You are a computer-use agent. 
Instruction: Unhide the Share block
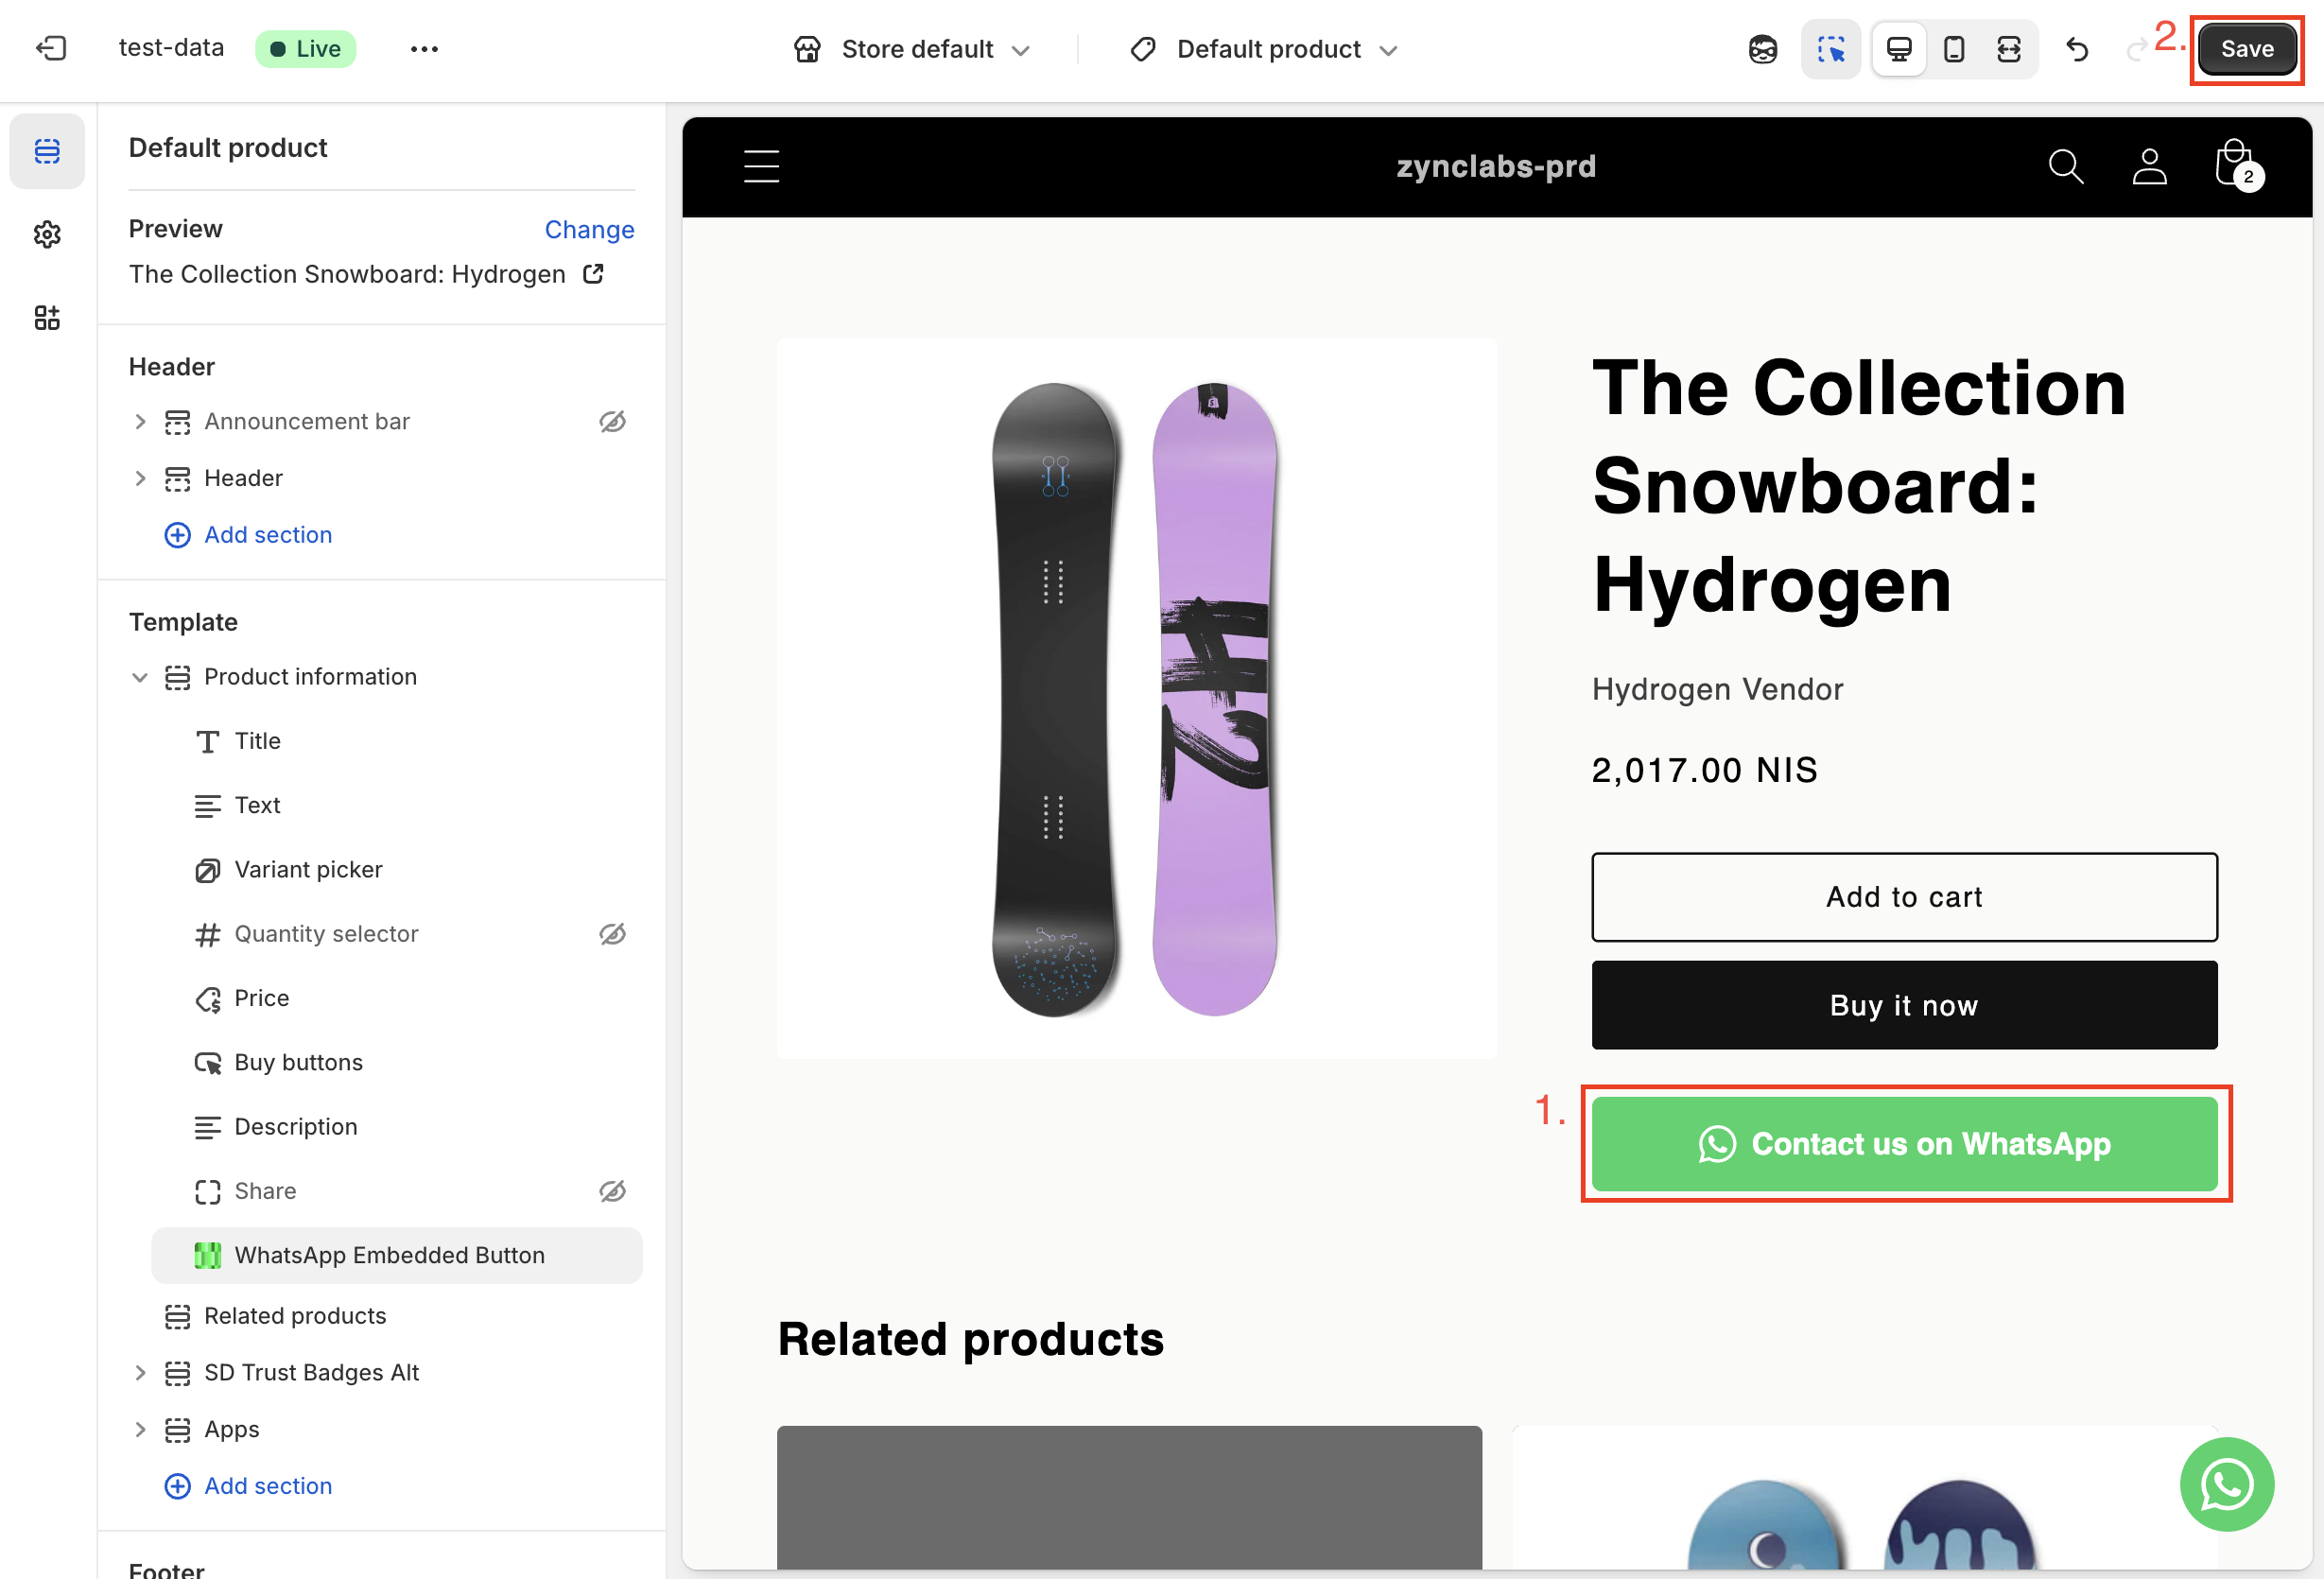(x=612, y=1191)
